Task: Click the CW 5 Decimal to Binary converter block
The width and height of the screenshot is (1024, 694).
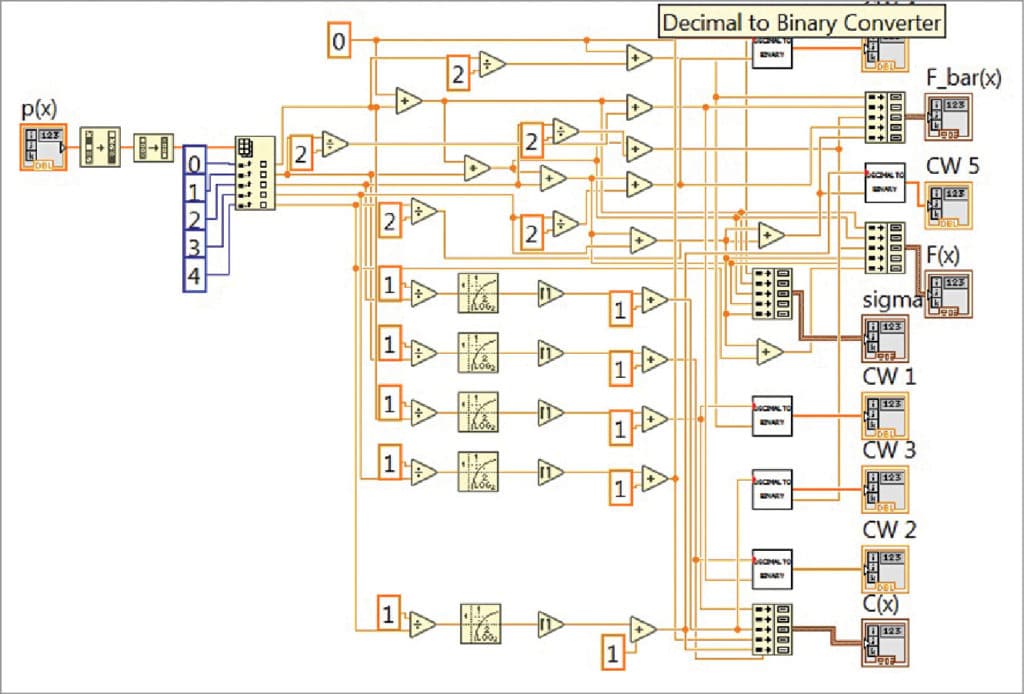Action: click(x=886, y=182)
